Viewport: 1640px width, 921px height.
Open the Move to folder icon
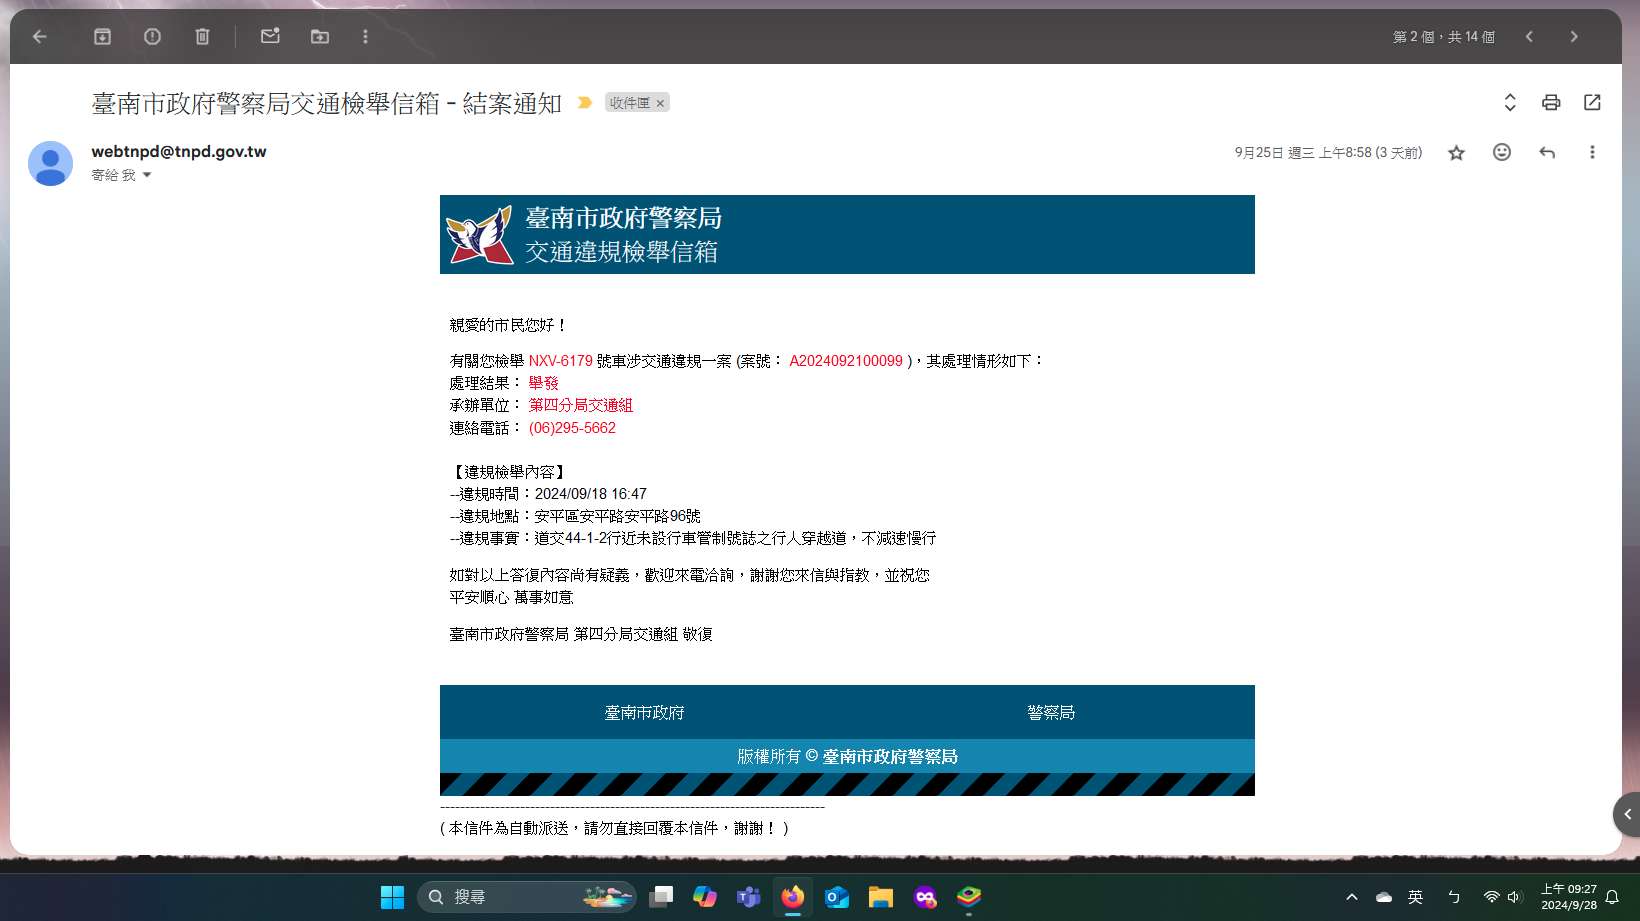pos(320,37)
